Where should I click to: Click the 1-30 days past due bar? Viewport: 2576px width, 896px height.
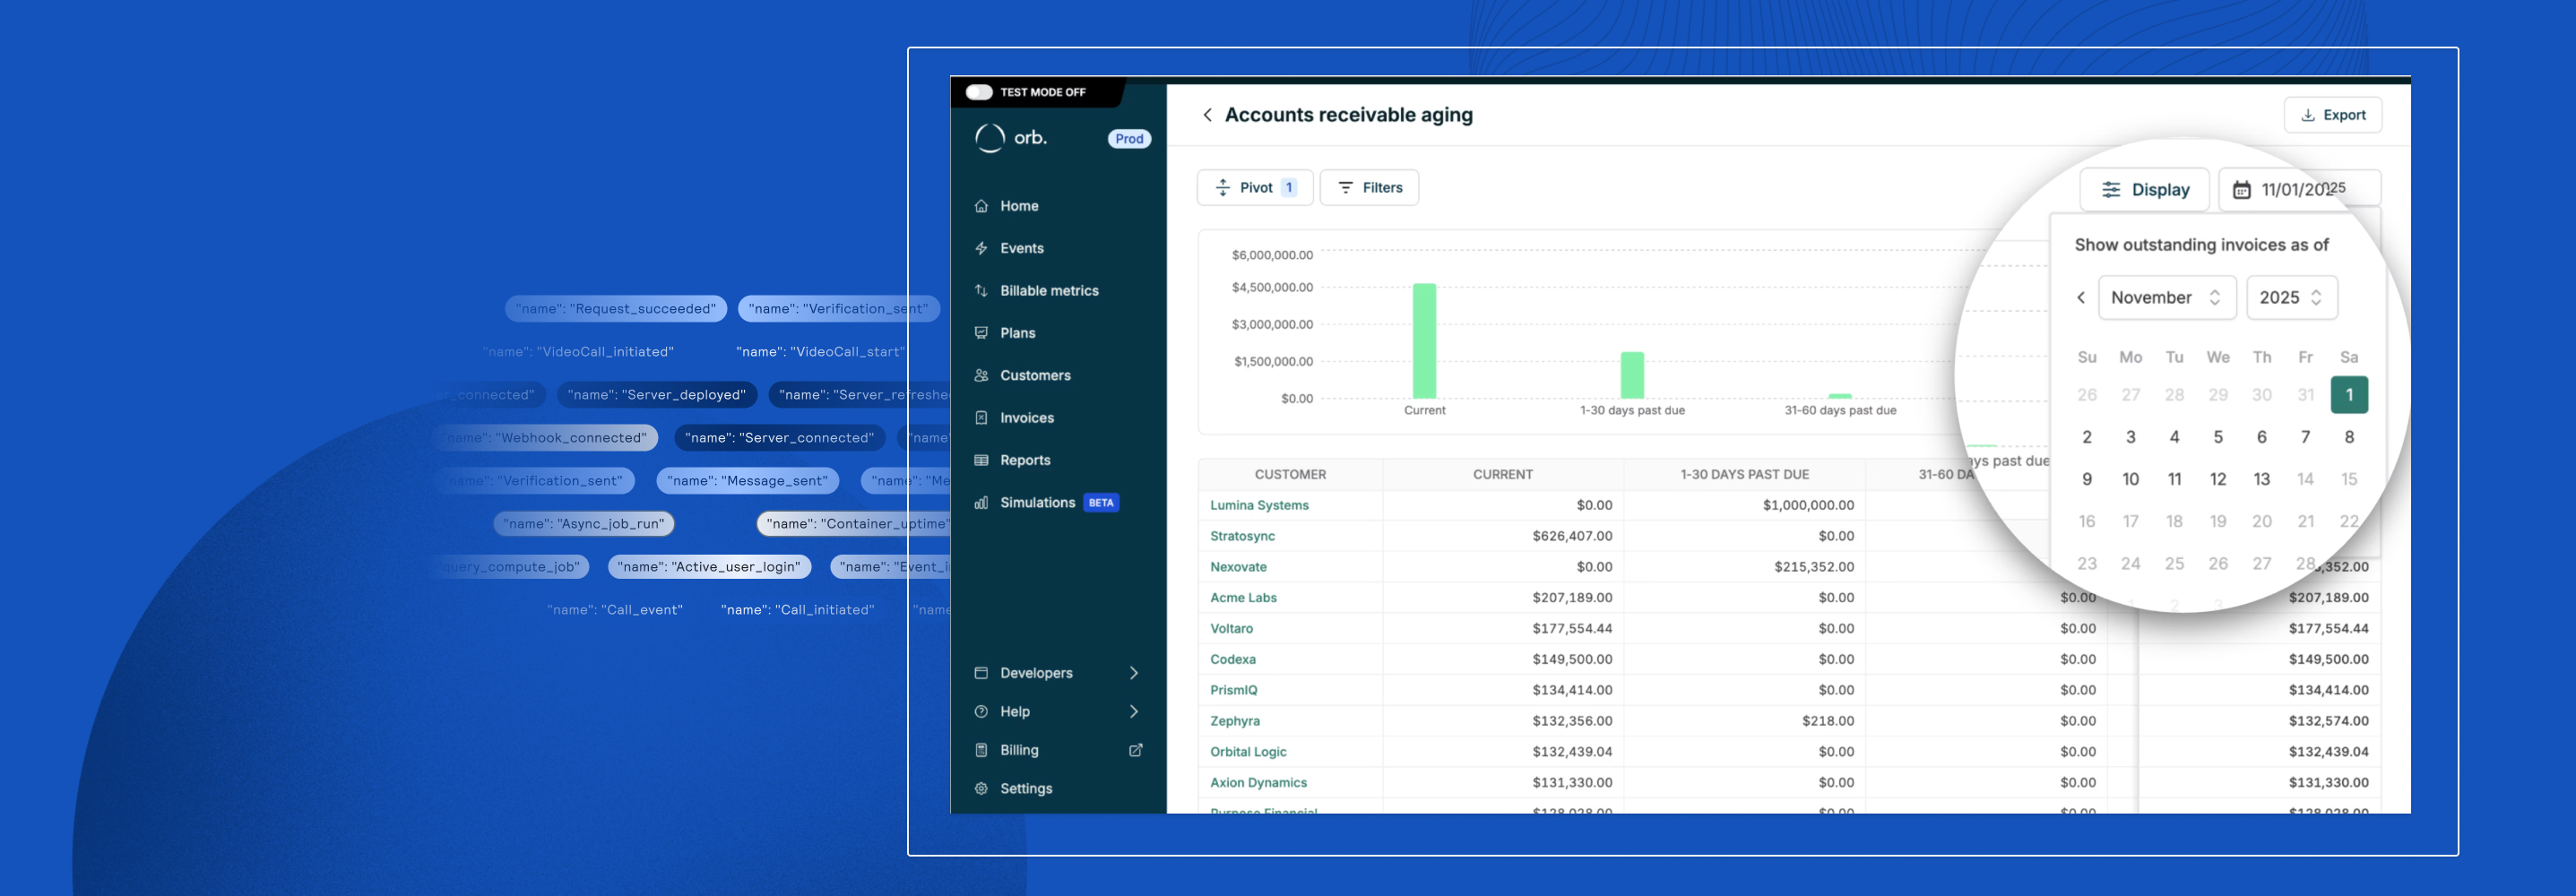point(1632,375)
